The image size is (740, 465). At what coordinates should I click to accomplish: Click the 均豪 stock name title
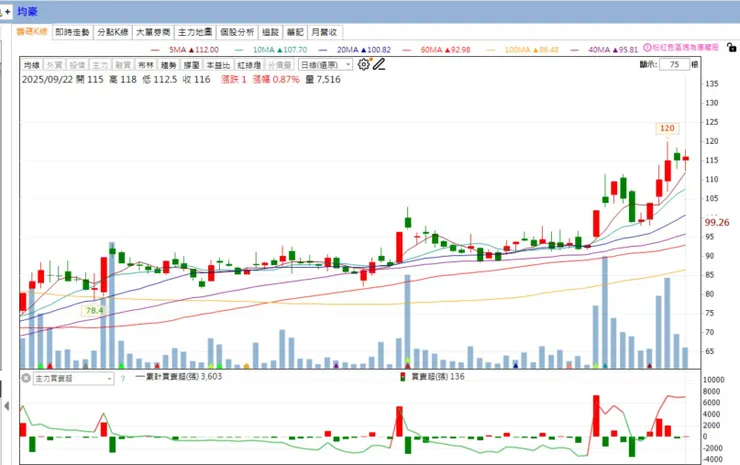(27, 11)
